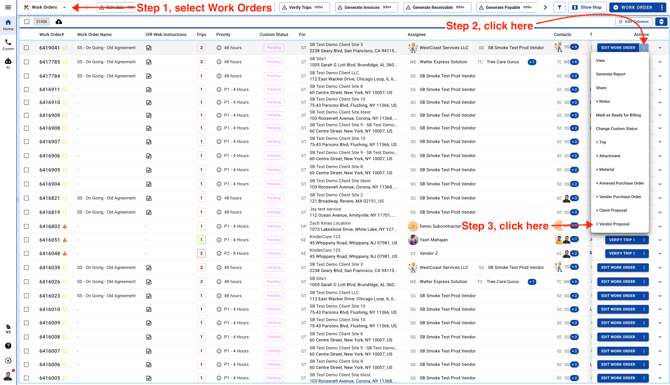Open the AI assistant icon in sidebar
The width and height of the screenshot is (670, 385).
(x=8, y=63)
